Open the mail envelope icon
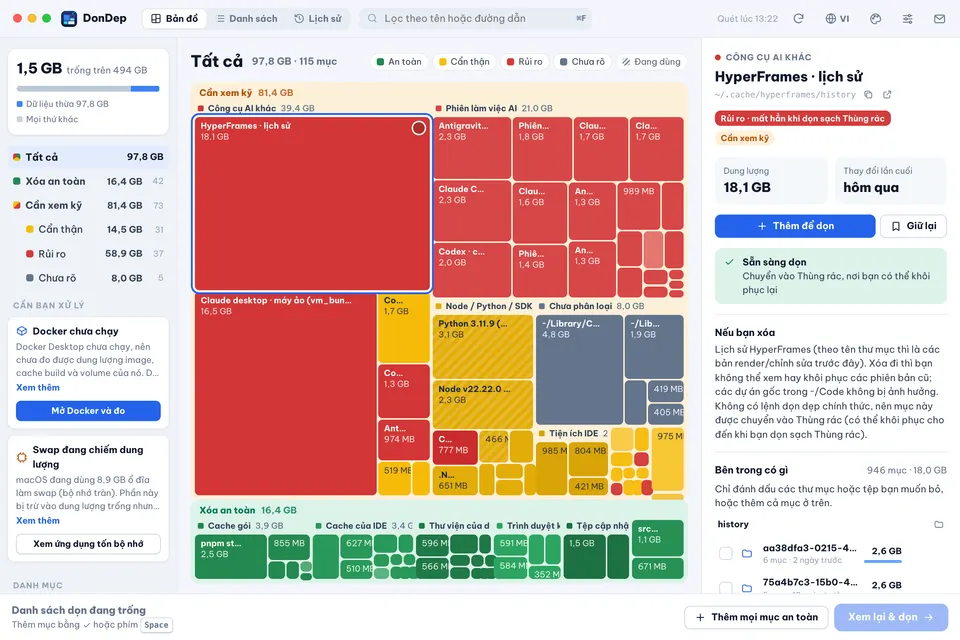This screenshot has width=960, height=640. click(939, 18)
